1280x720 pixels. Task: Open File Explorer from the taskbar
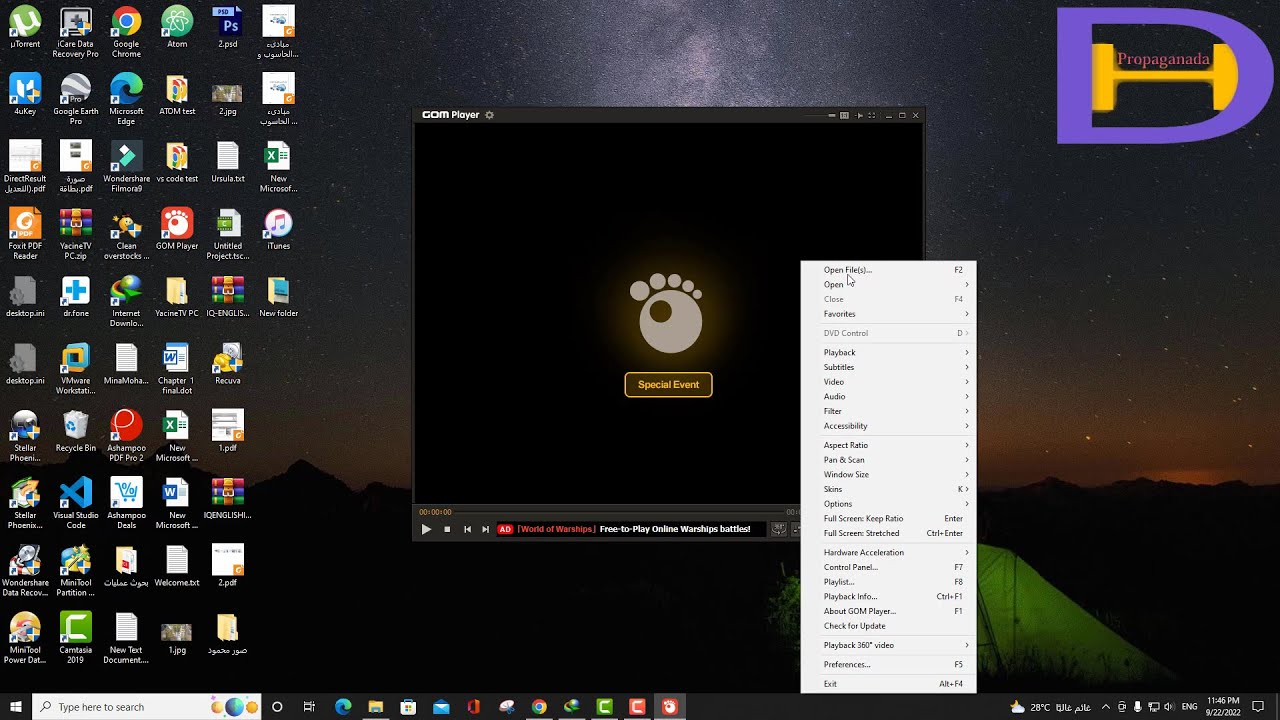[376, 707]
